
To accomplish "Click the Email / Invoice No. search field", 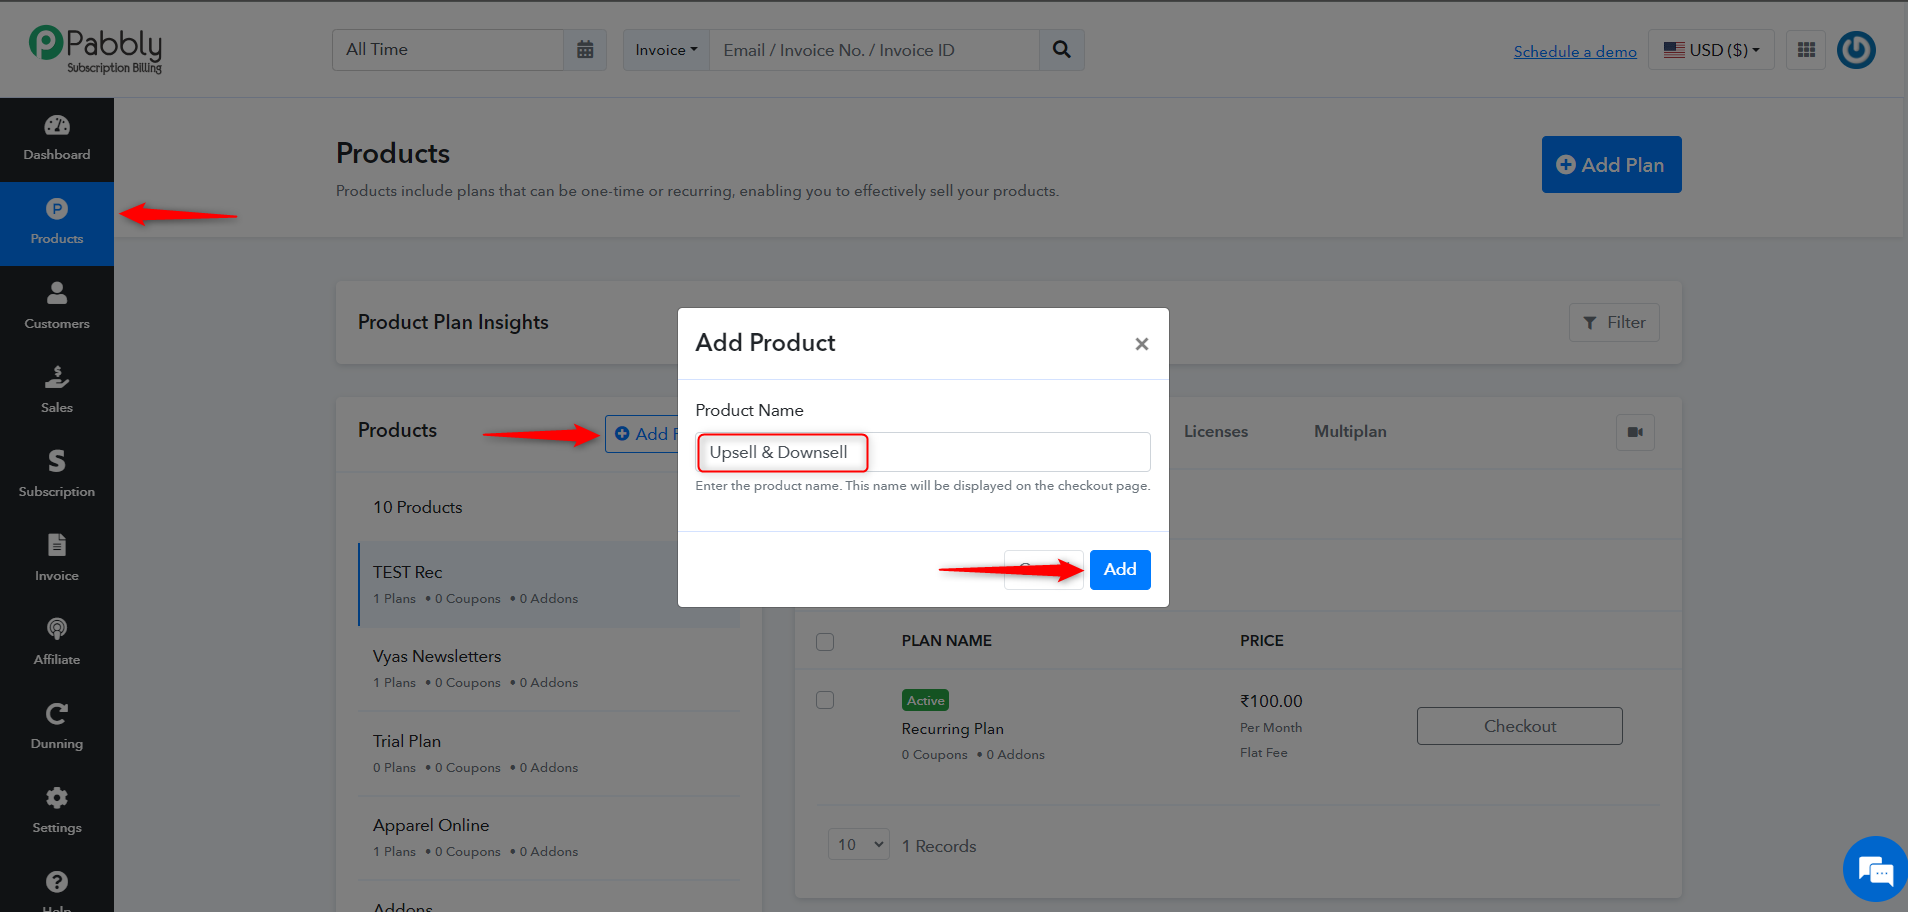I will (x=874, y=50).
